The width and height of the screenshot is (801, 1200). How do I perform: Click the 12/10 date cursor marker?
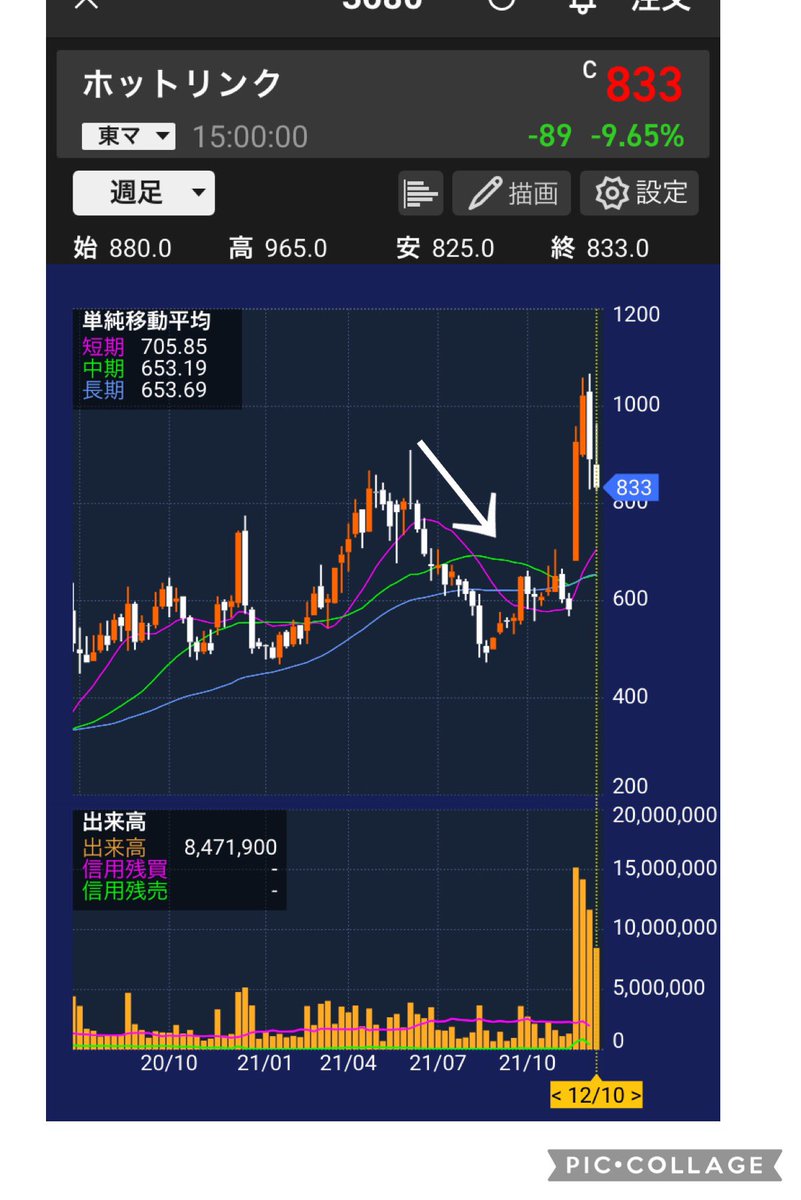coord(596,1095)
